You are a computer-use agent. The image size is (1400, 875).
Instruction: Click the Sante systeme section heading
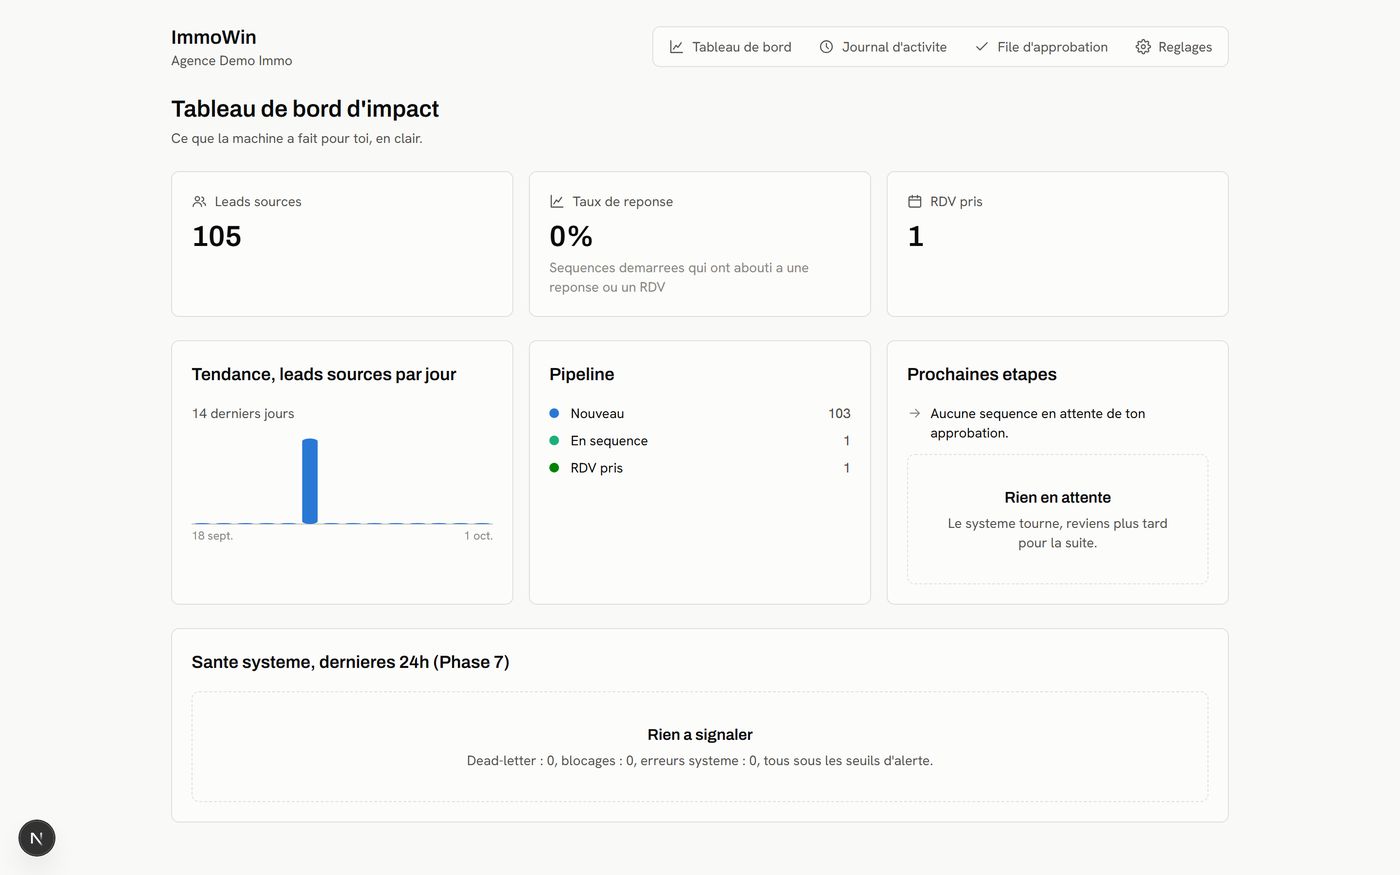[350, 662]
